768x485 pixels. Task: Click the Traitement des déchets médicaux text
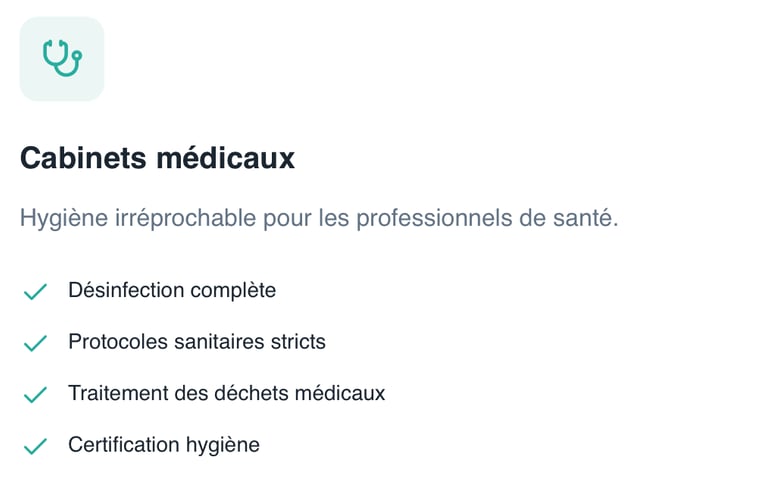coord(226,394)
